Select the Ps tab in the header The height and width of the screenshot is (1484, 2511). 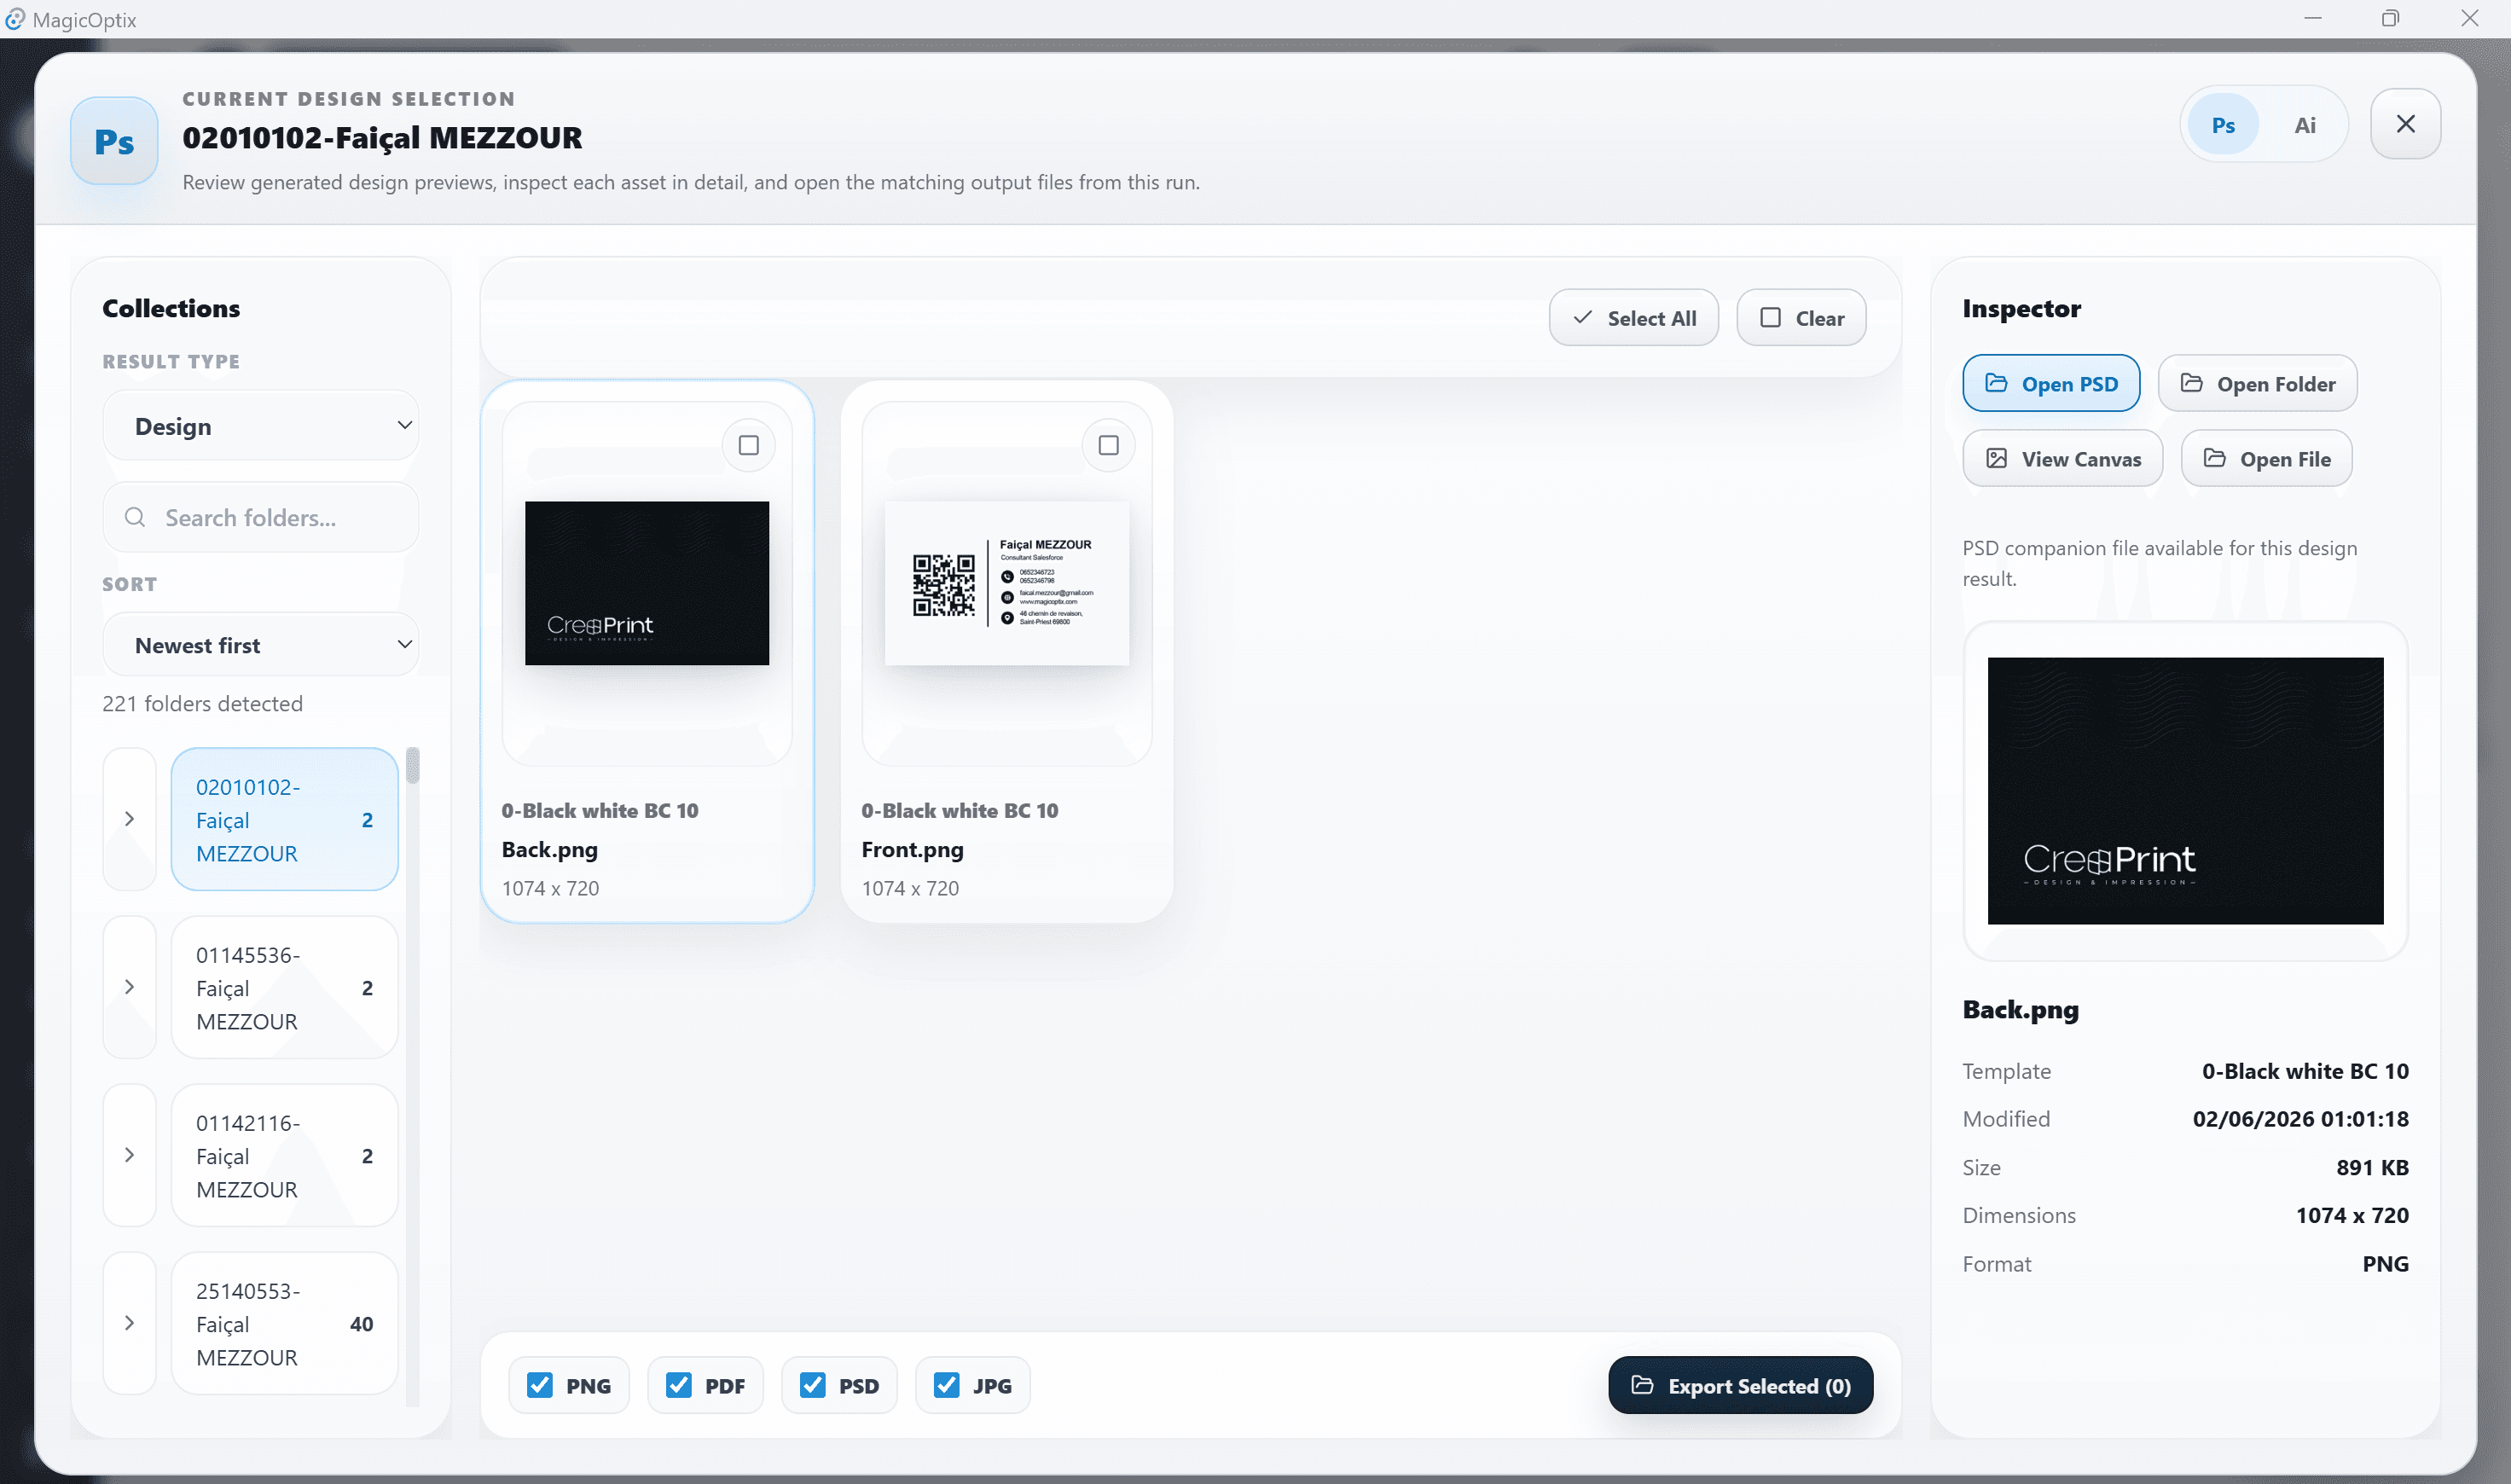coord(2223,125)
